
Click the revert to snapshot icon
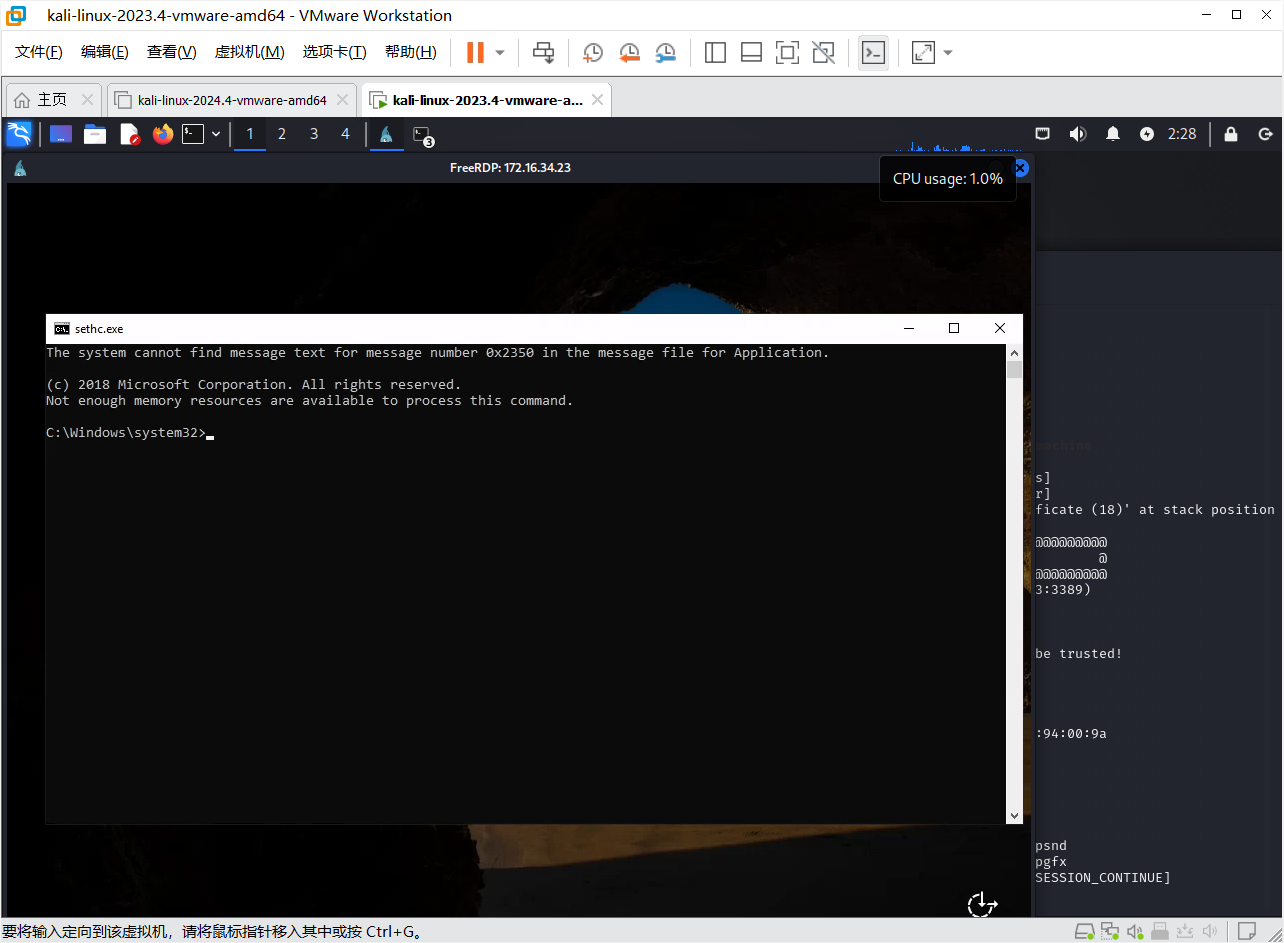pyautogui.click(x=629, y=53)
